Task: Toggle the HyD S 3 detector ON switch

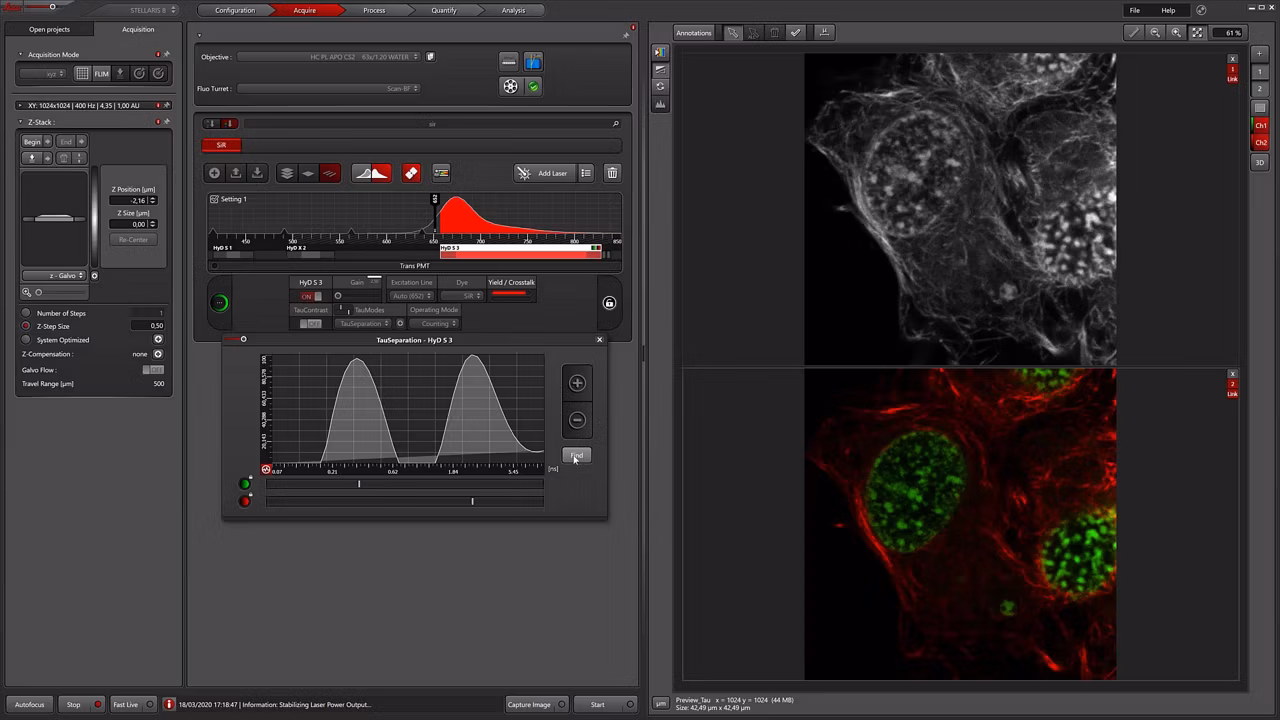Action: coord(311,296)
